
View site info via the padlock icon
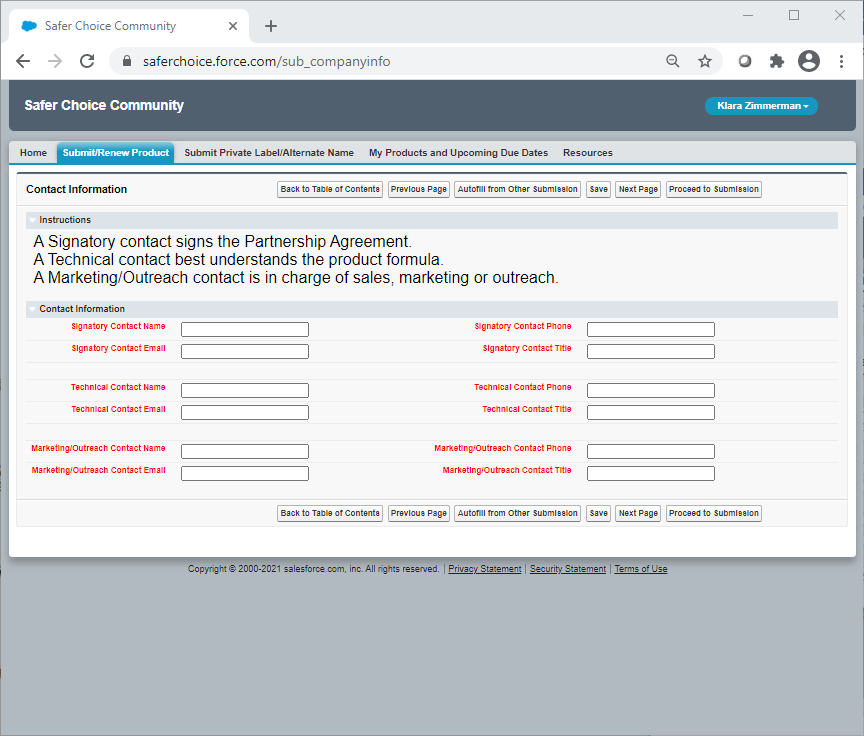[x=126, y=61]
